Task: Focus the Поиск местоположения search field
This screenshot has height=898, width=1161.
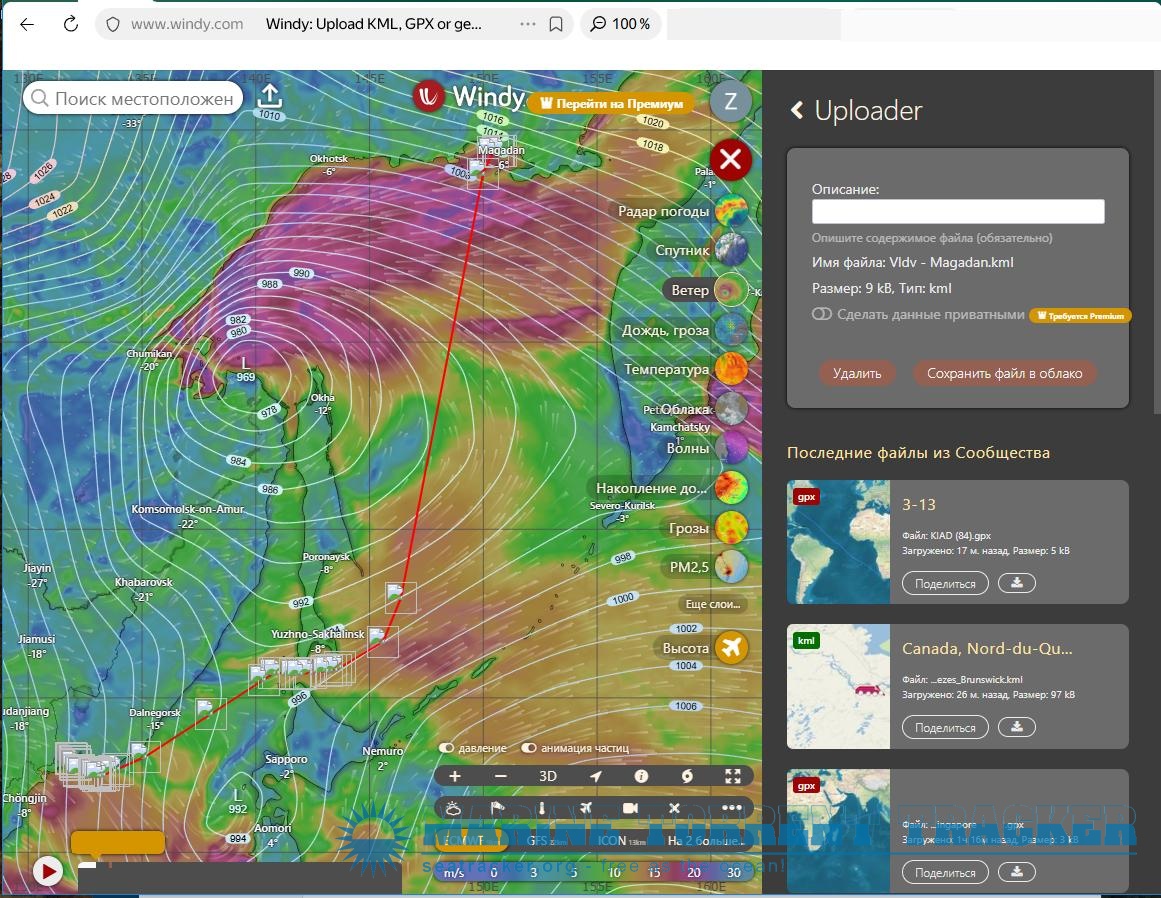Action: click(133, 98)
